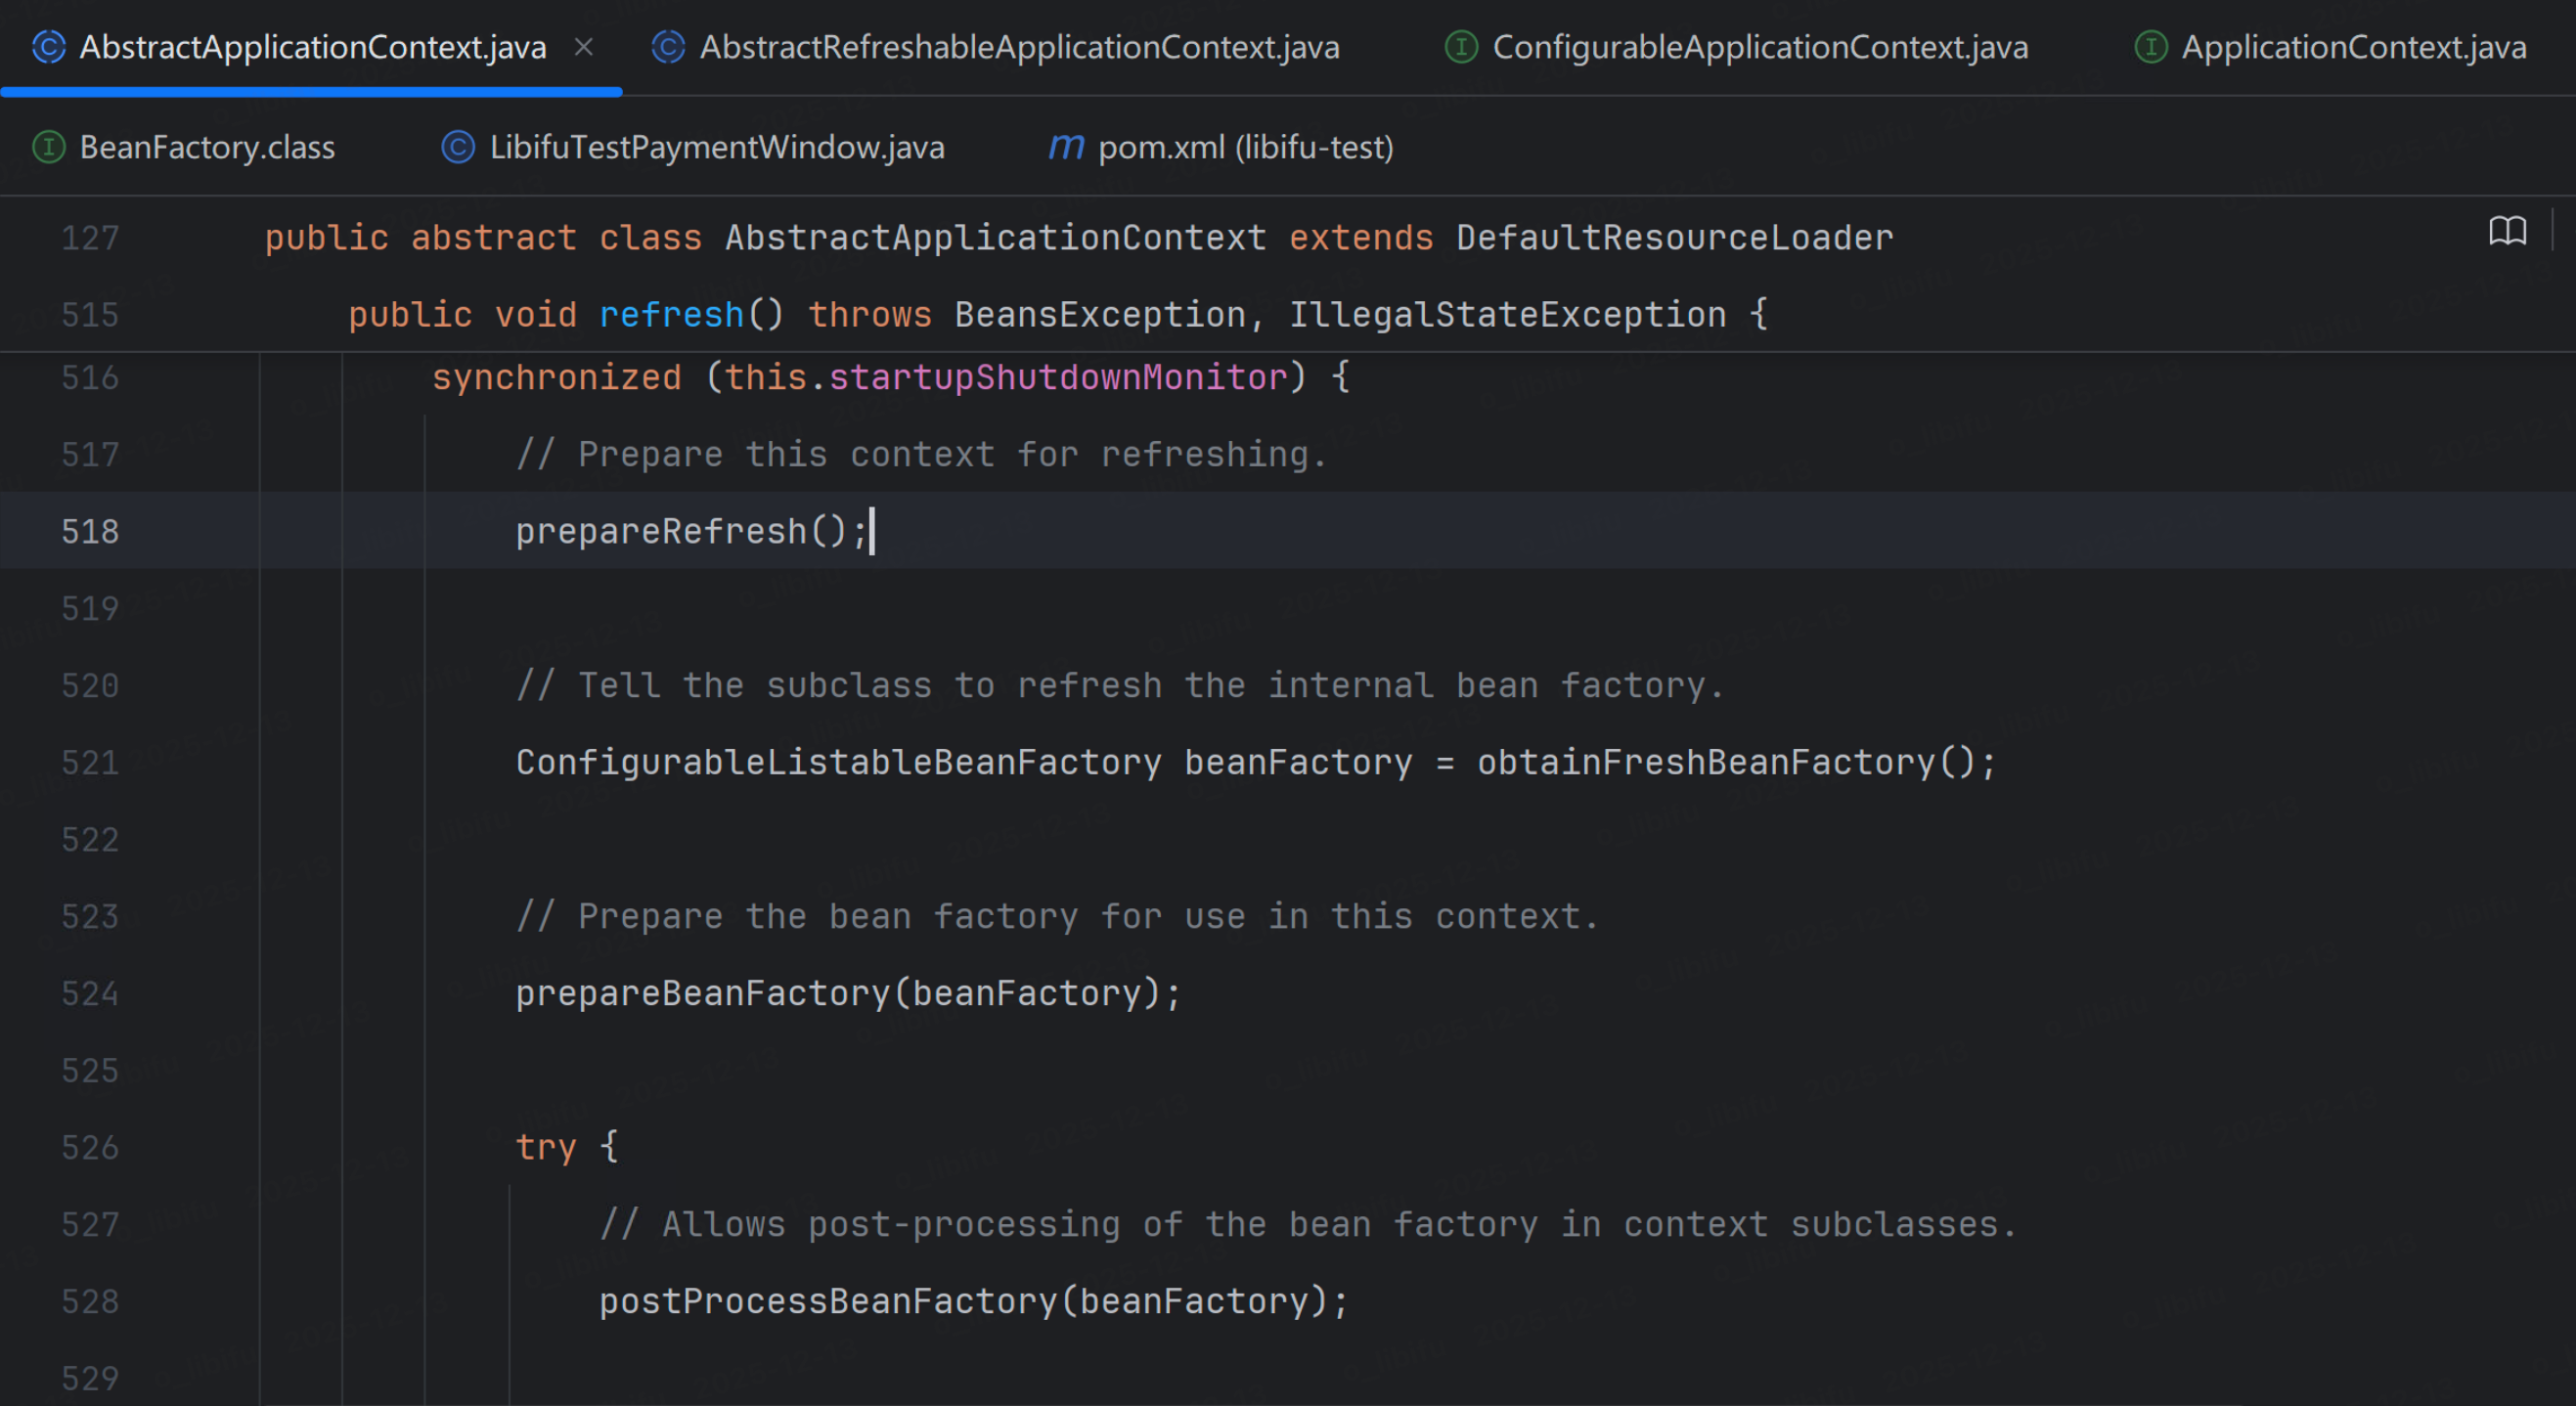Open the pom.xml (libifu-test) tab
The width and height of the screenshot is (2576, 1406).
1245,148
